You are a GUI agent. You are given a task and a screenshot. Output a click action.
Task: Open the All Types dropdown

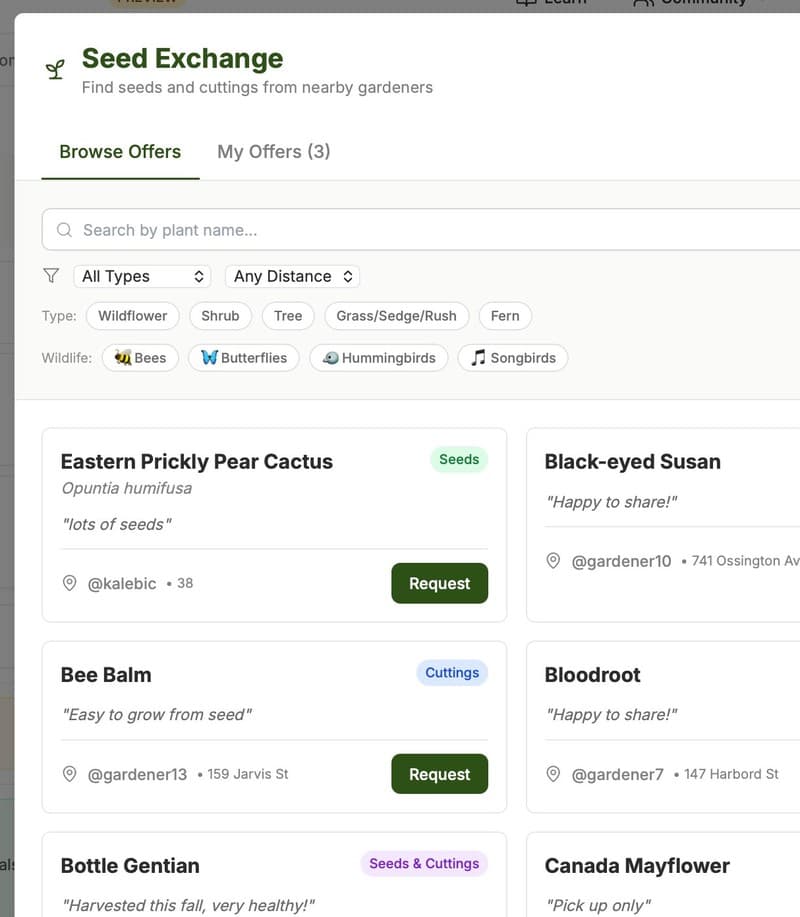[x=142, y=276]
